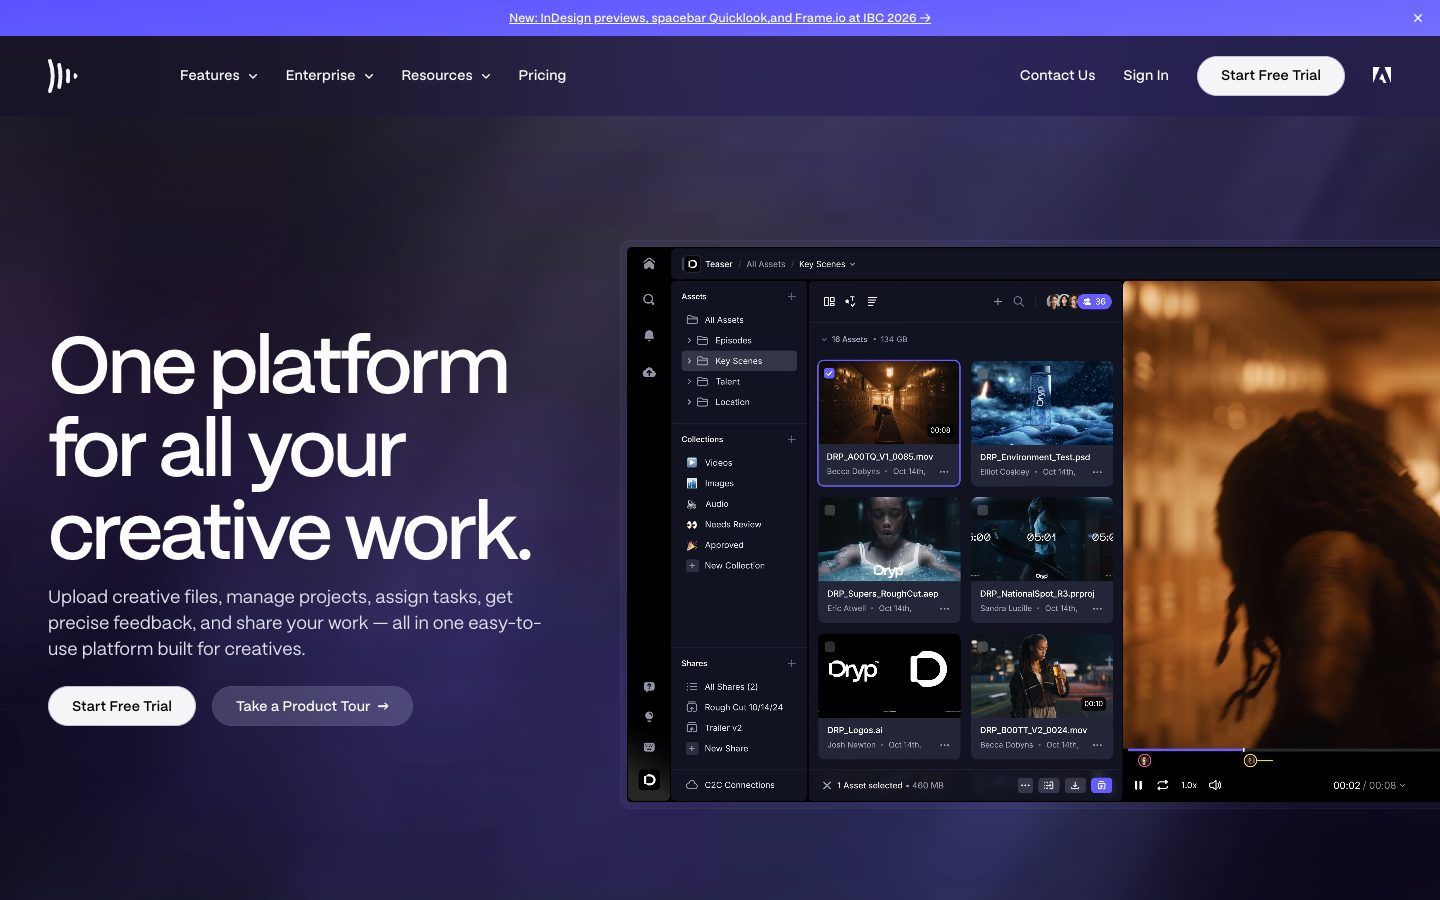Open the Adobe logo link

[1382, 75]
